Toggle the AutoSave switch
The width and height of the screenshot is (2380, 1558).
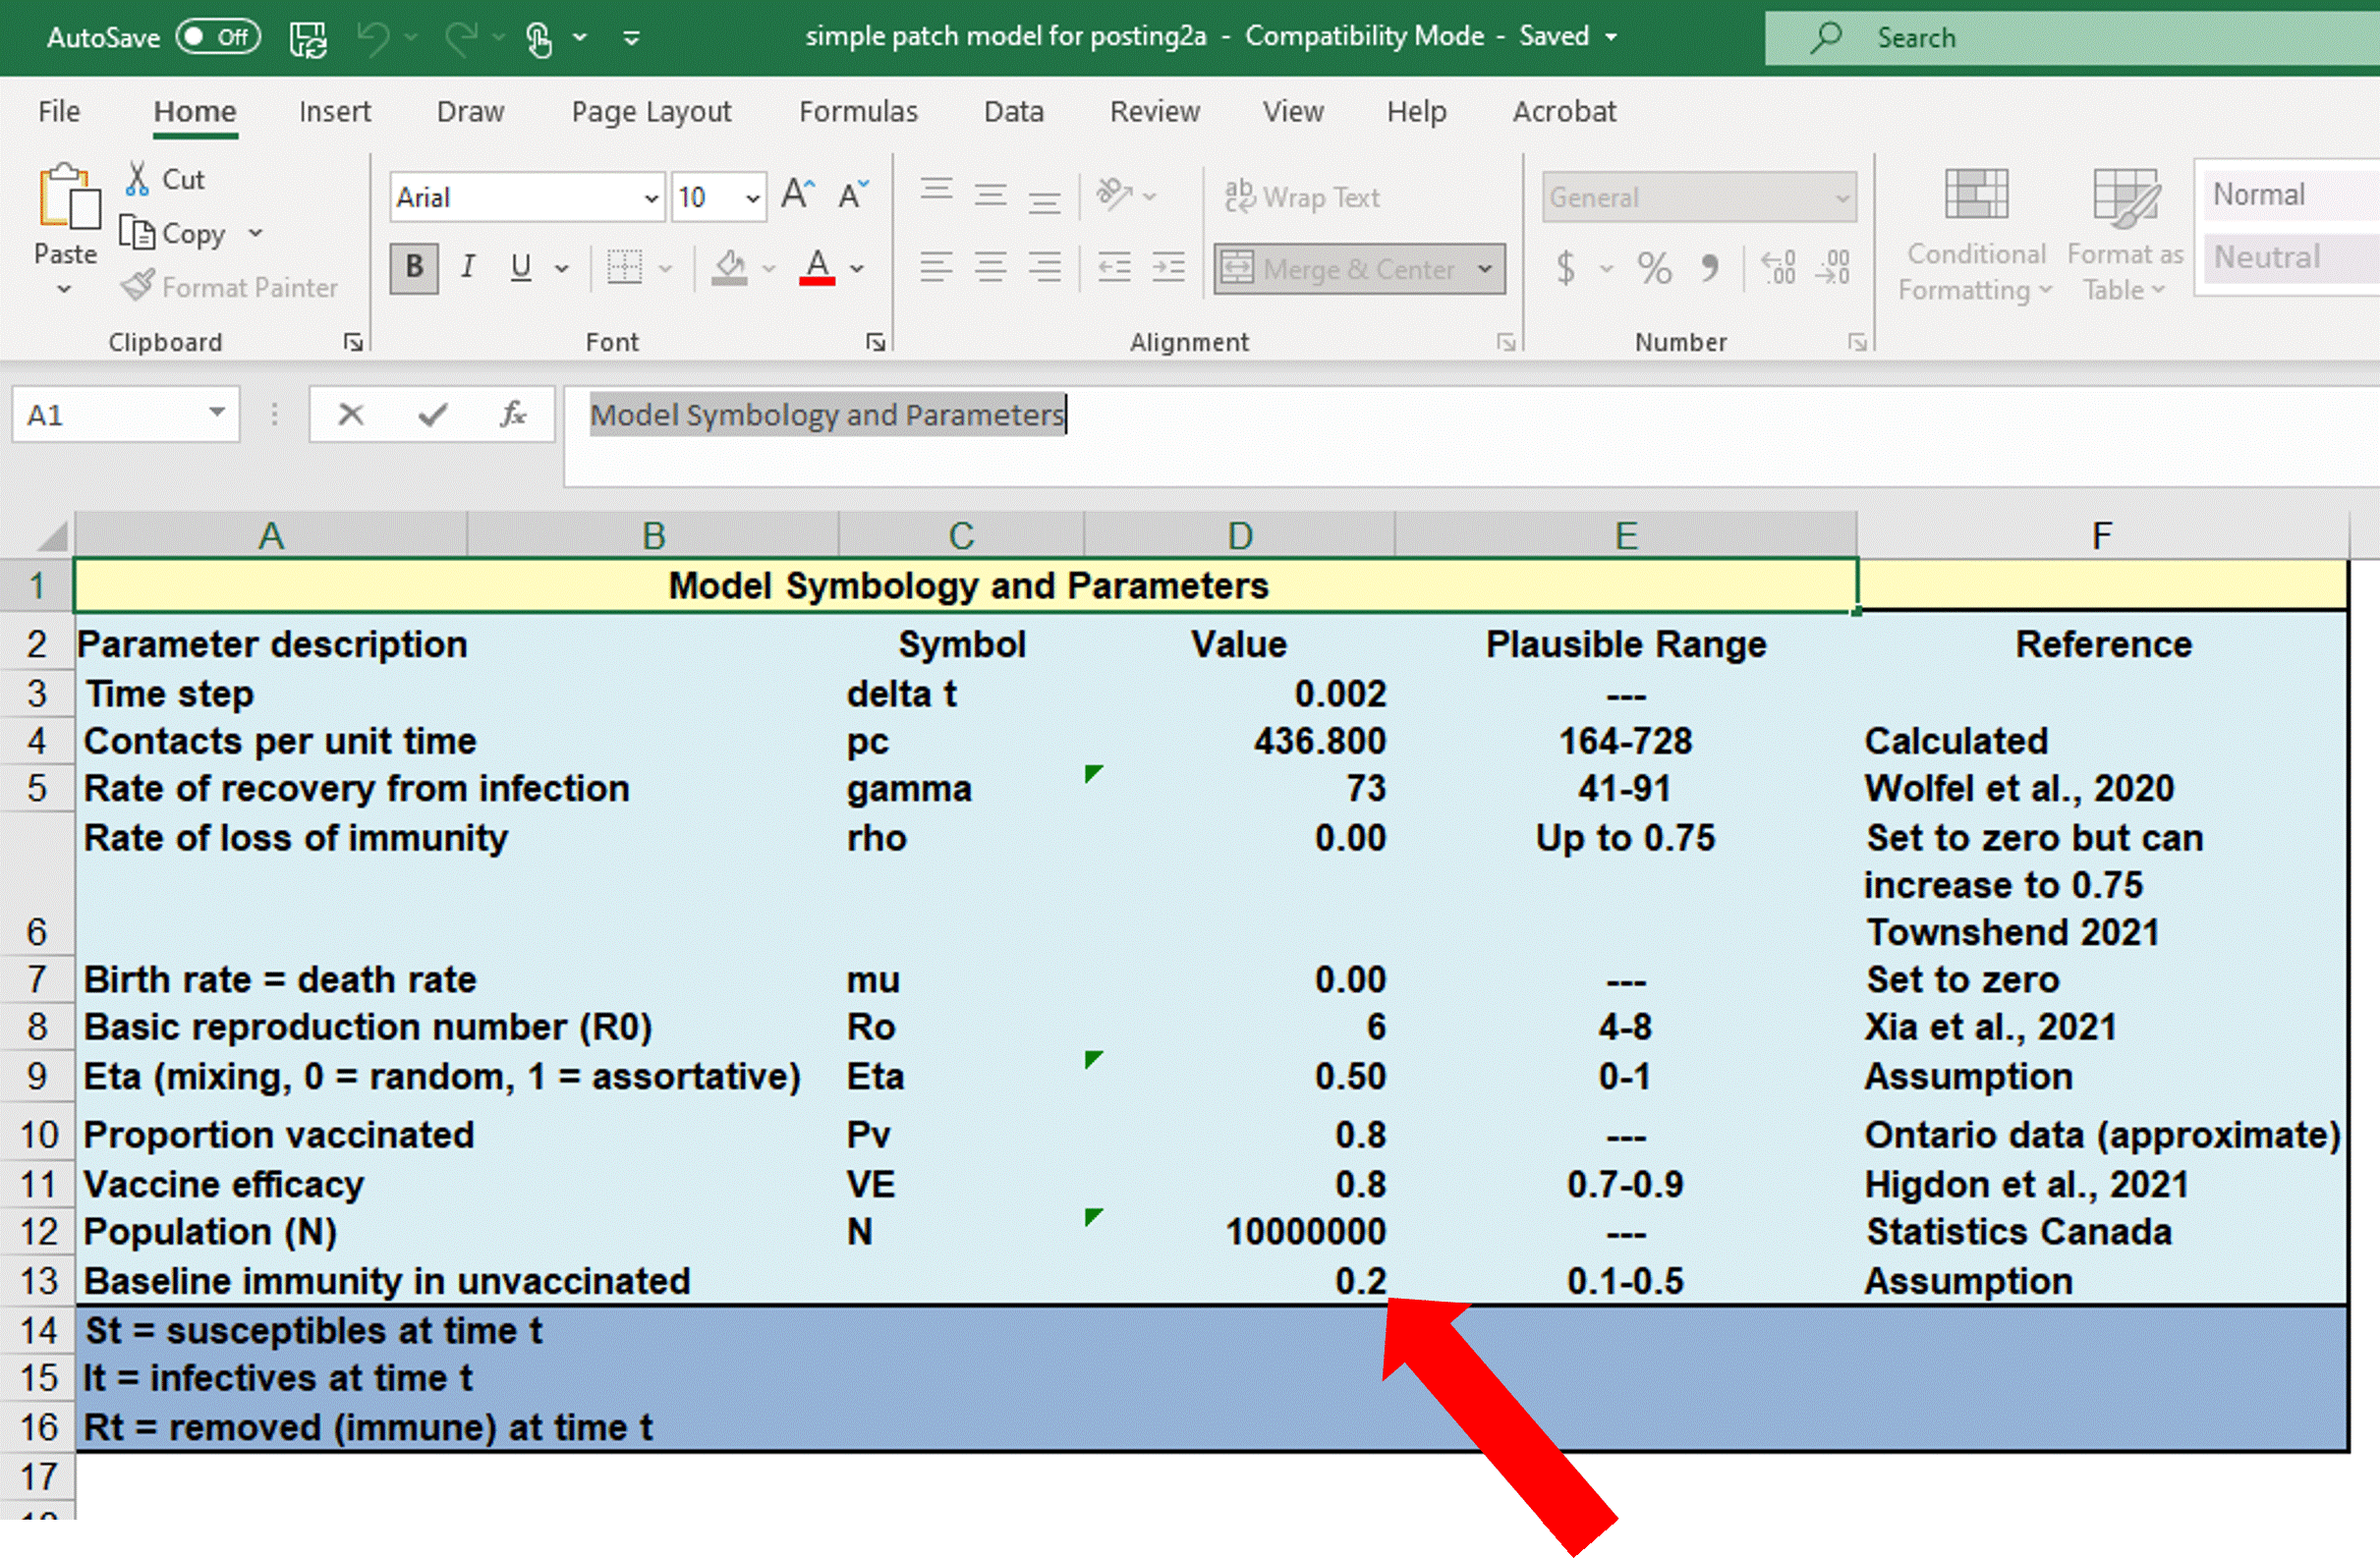[218, 38]
